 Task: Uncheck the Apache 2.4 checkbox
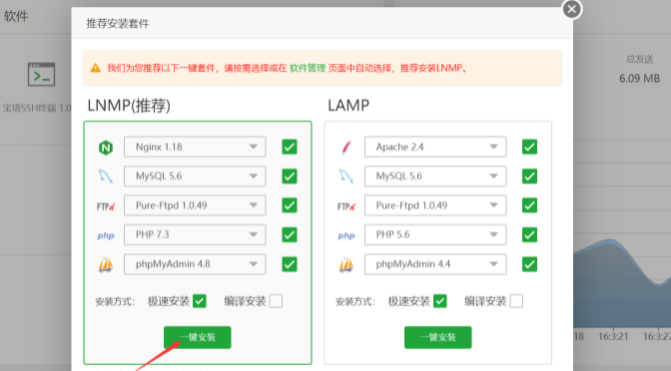pos(529,147)
